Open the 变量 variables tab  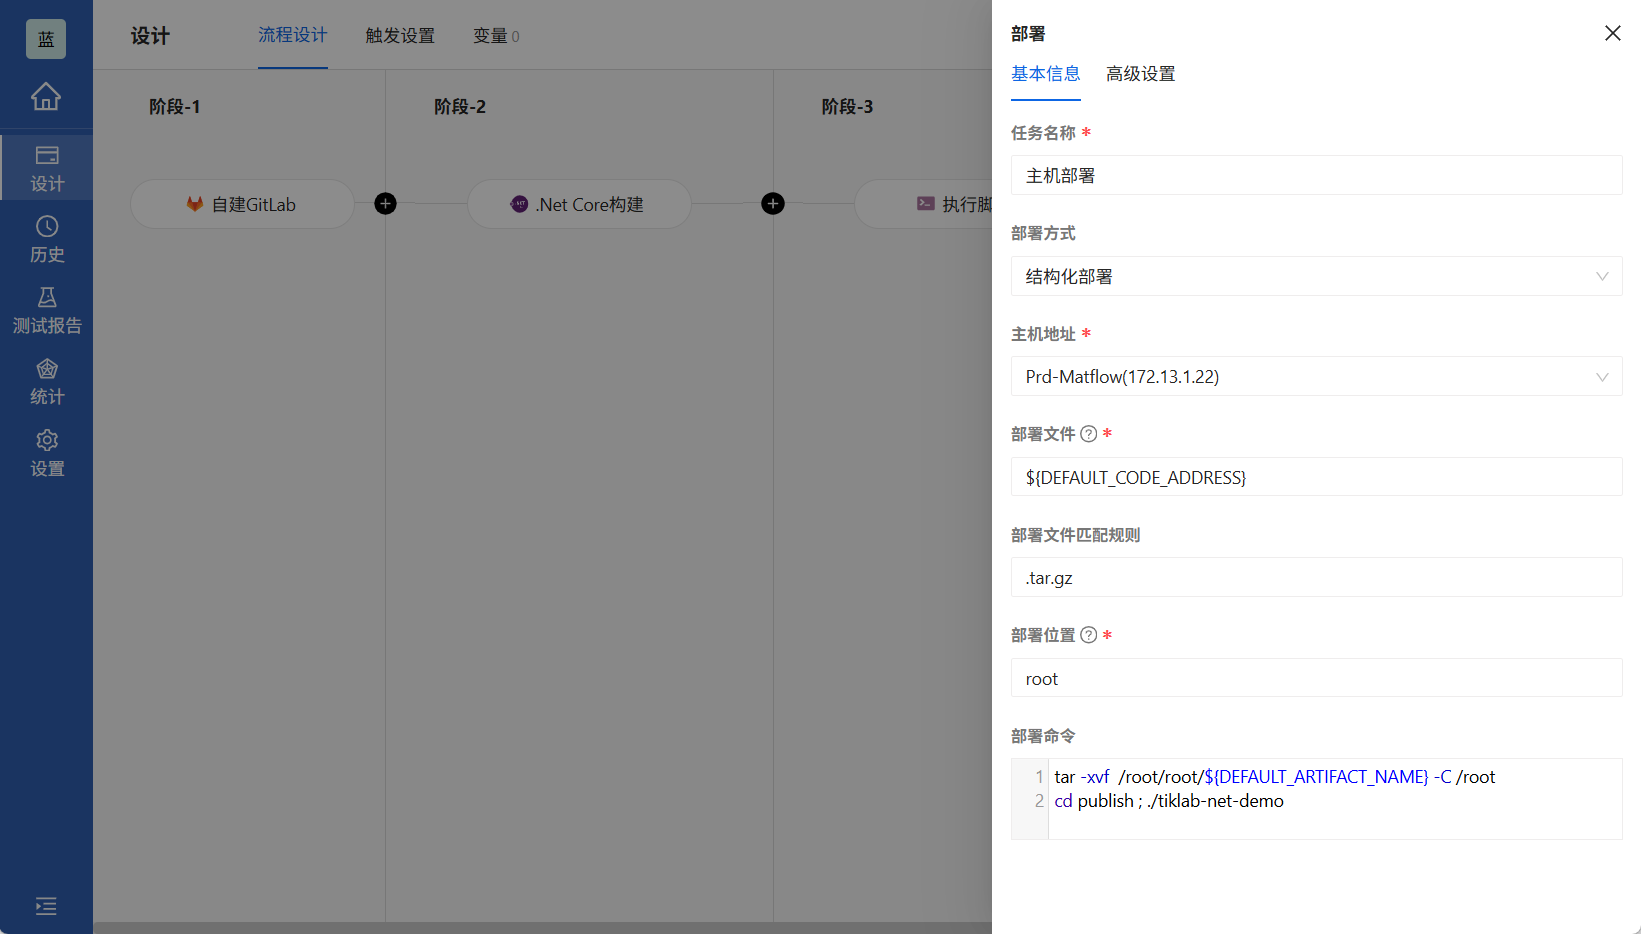[490, 36]
